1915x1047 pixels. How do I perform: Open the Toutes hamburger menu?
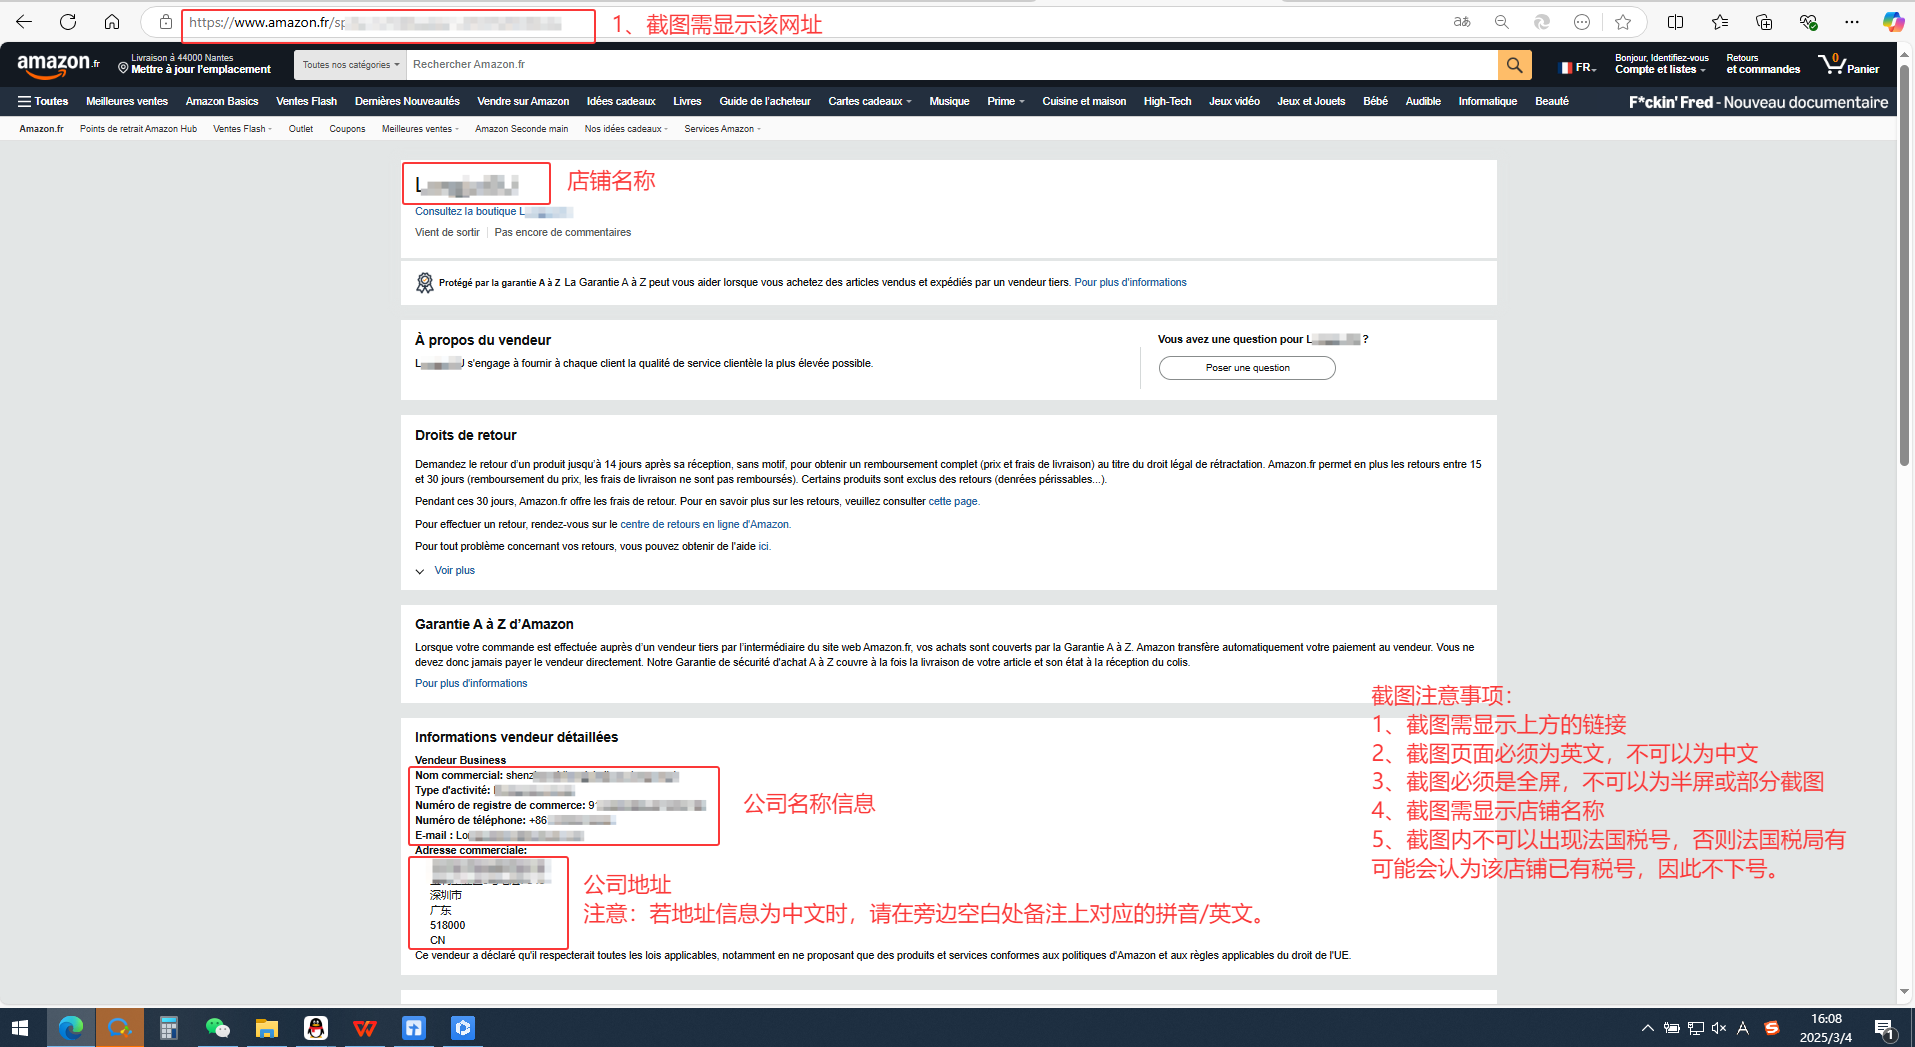click(x=43, y=102)
